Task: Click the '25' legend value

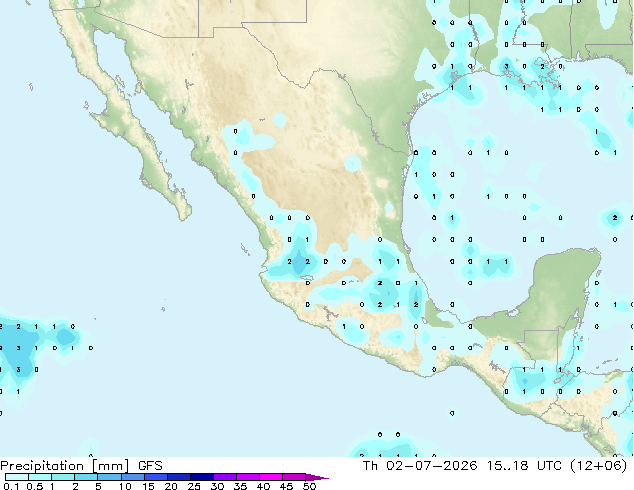Action: pos(194,486)
